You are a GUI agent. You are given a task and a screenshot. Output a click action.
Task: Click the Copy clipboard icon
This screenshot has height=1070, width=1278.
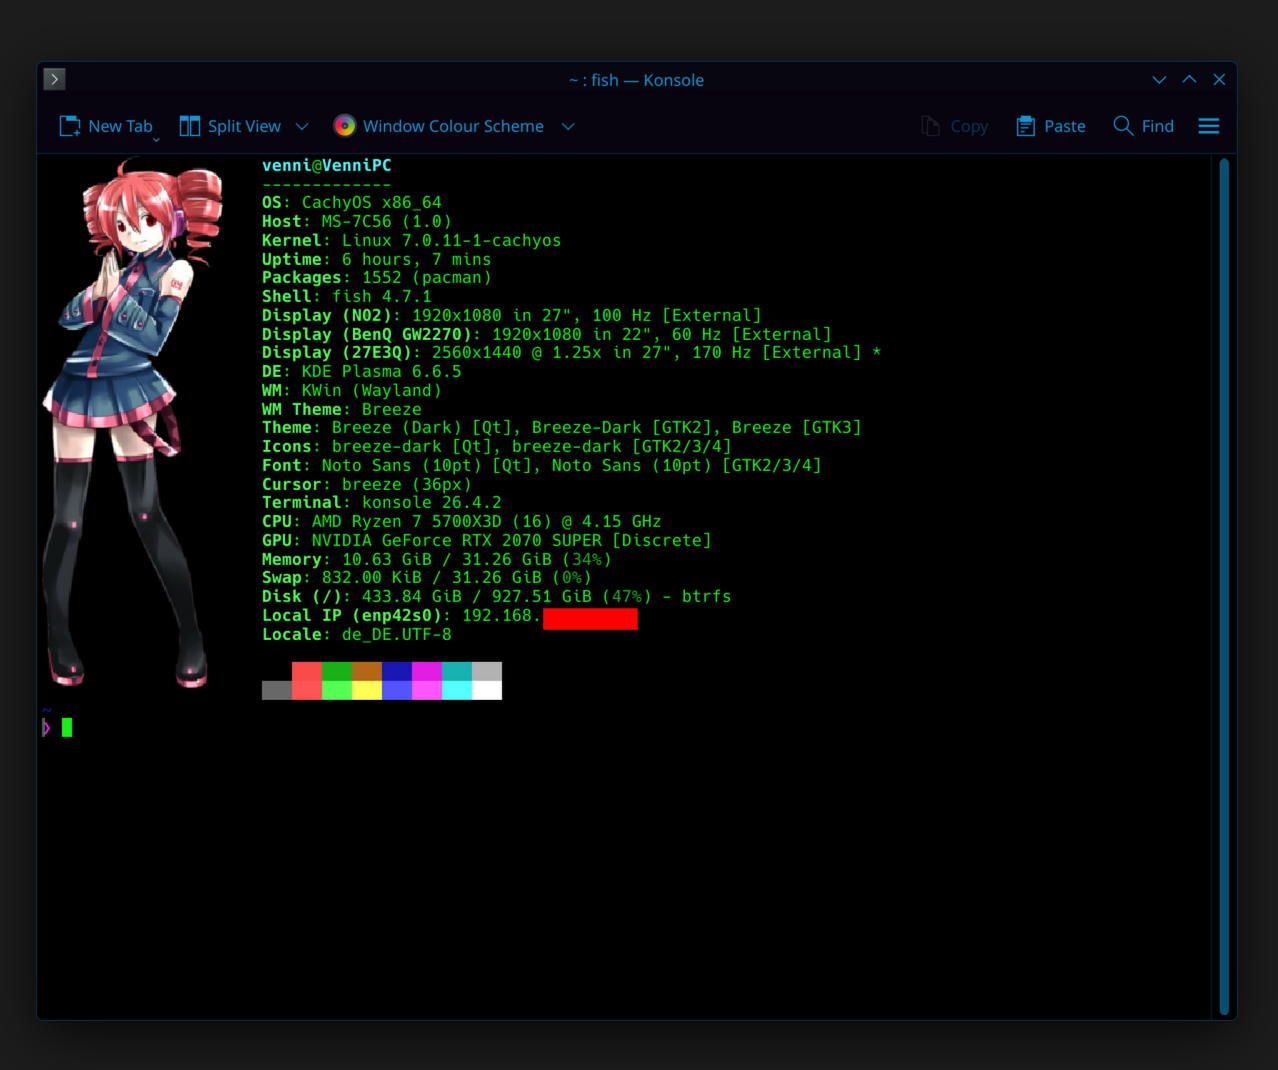tap(930, 126)
